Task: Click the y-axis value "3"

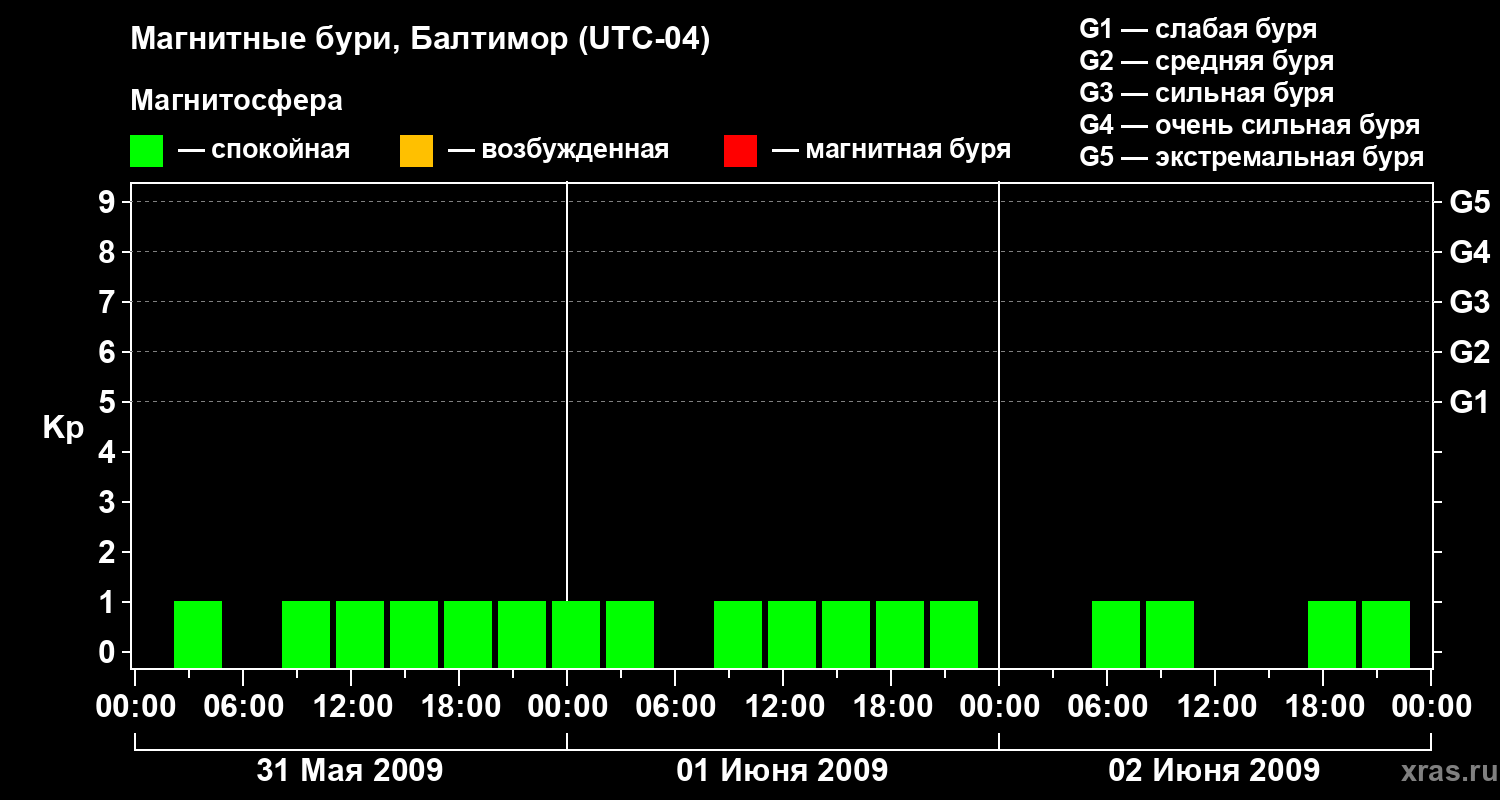Action: (109, 502)
